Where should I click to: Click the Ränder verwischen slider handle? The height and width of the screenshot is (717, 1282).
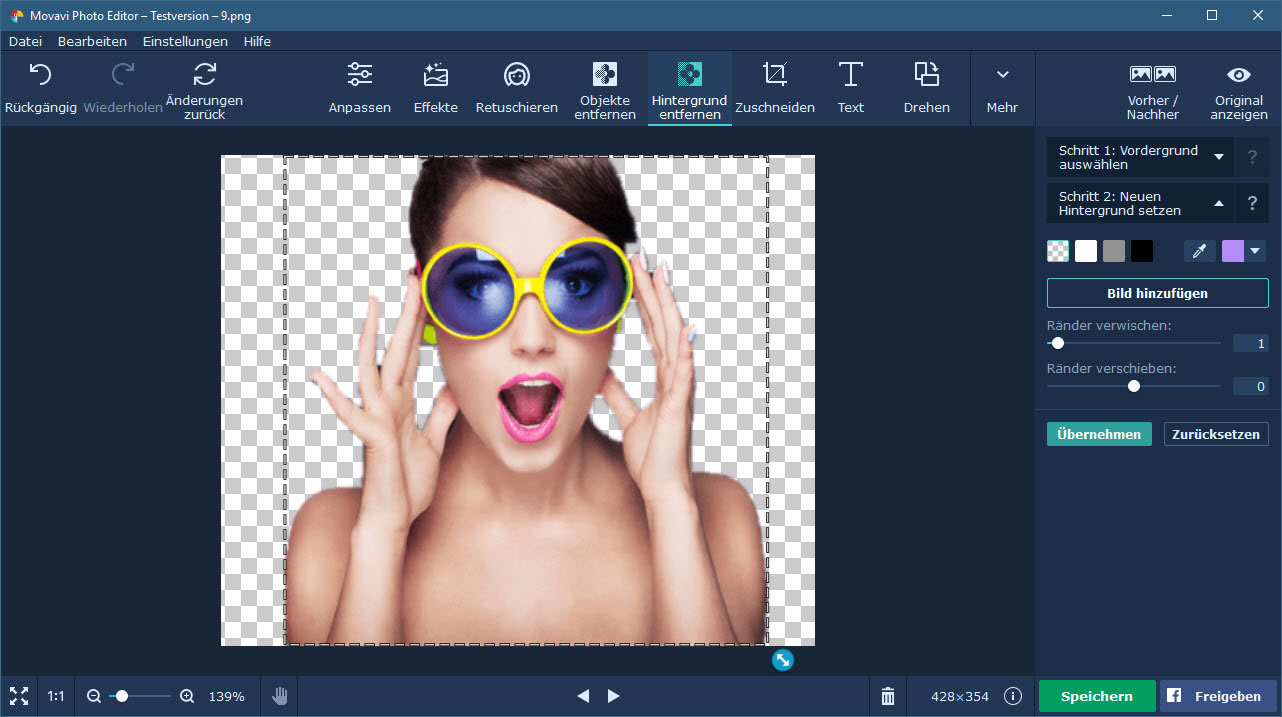click(x=1058, y=343)
